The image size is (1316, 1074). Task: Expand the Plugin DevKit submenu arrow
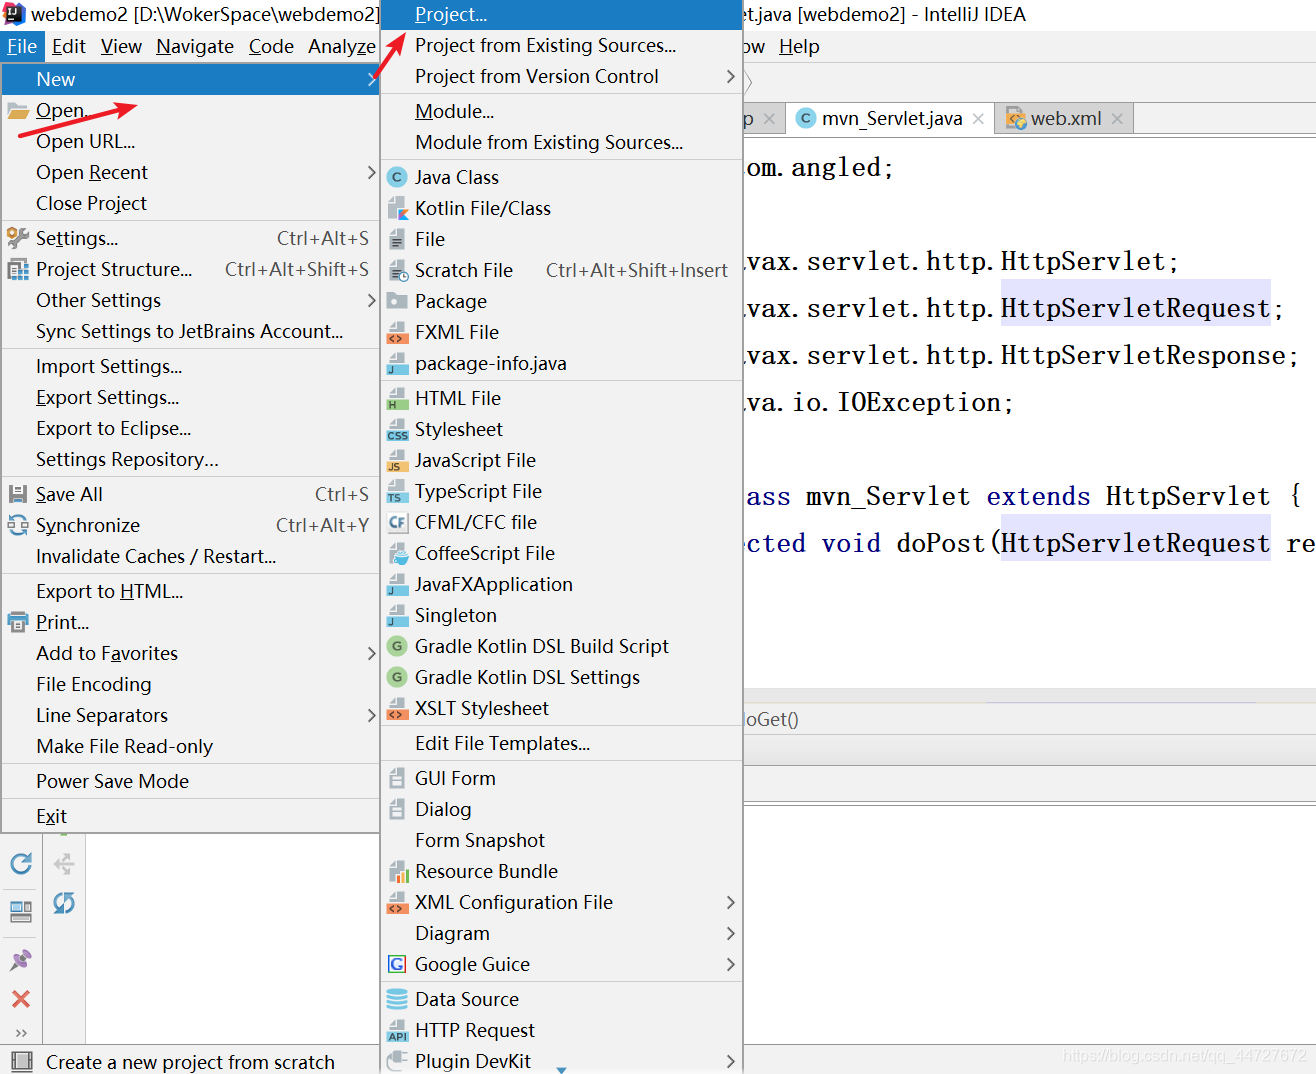coord(730,1061)
